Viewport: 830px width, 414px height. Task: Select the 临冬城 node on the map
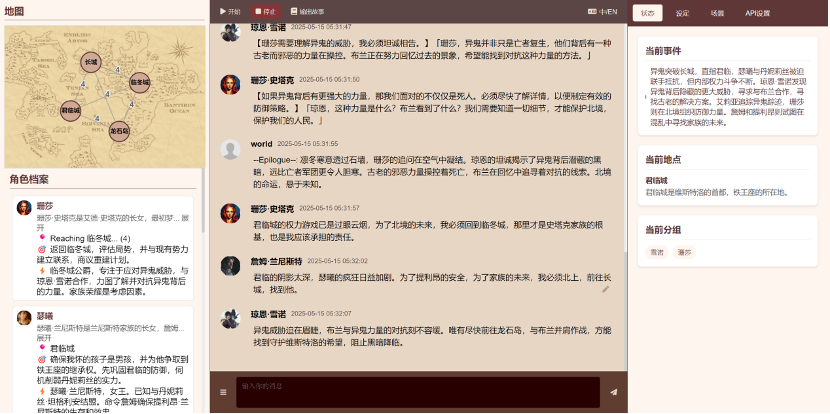pos(140,83)
